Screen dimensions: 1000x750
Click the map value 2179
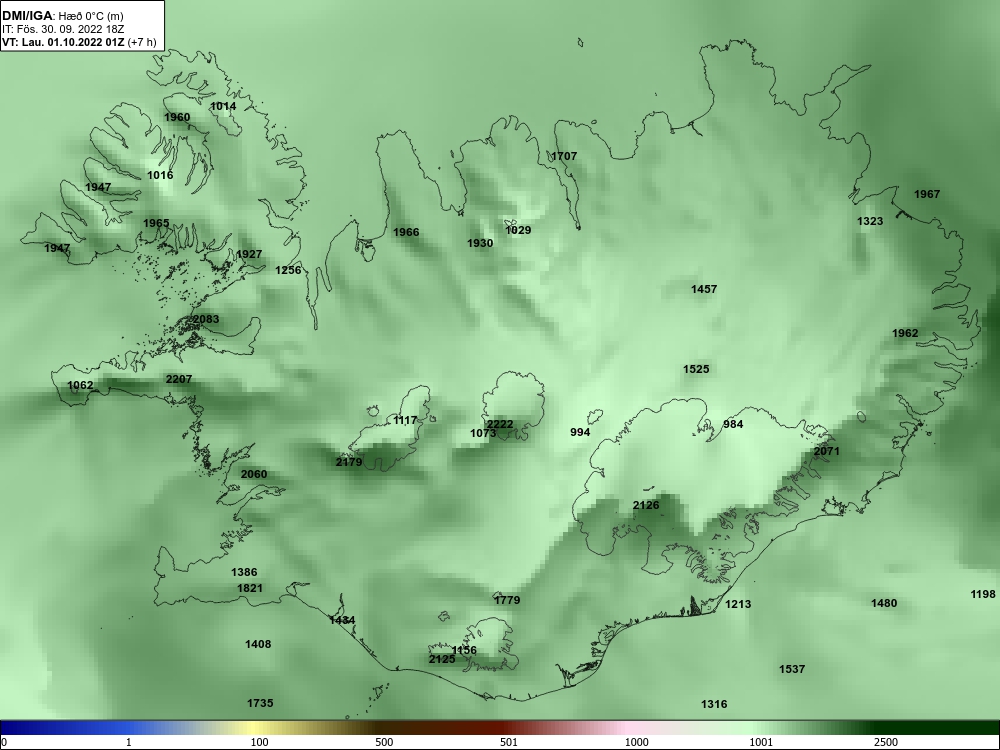click(349, 462)
